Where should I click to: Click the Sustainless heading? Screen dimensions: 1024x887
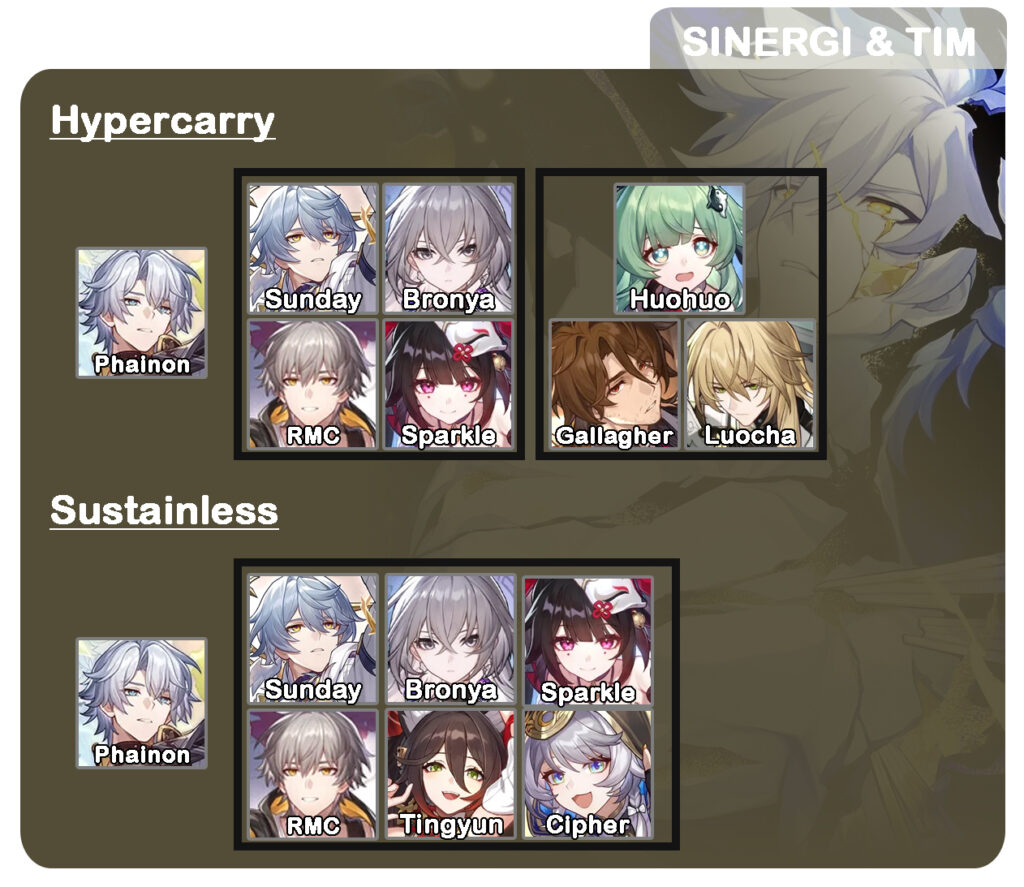pyautogui.click(x=164, y=510)
